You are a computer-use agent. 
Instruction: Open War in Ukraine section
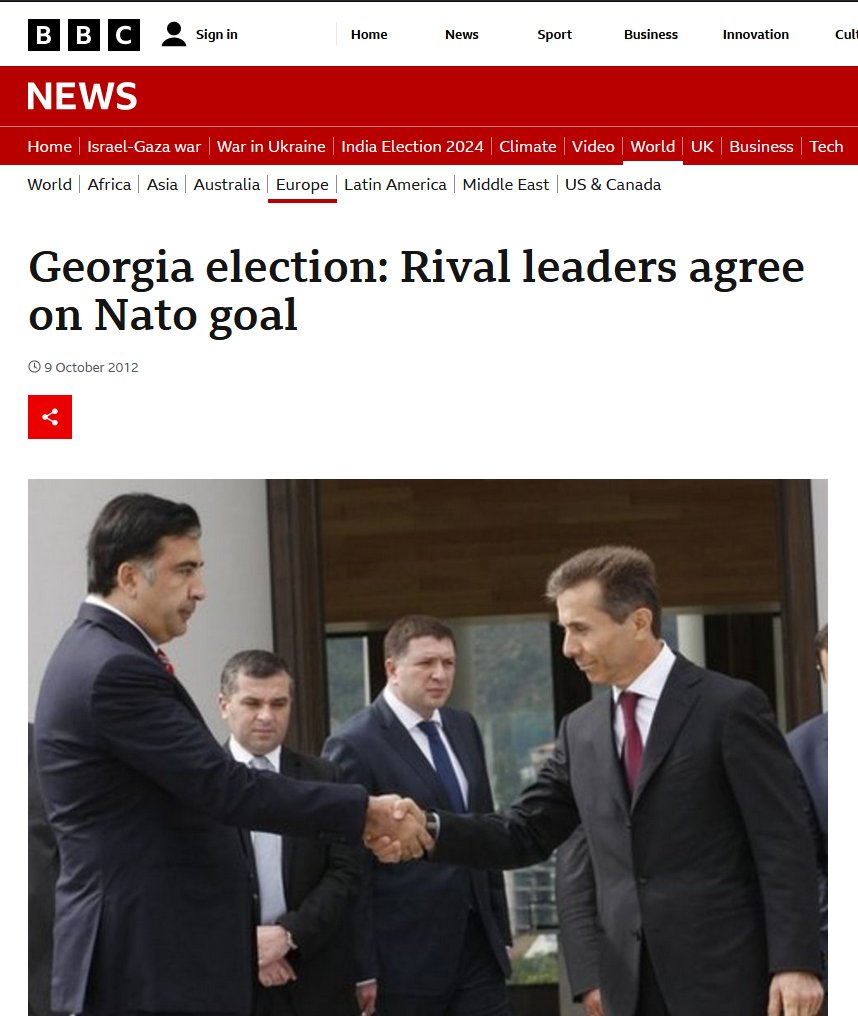[271, 146]
